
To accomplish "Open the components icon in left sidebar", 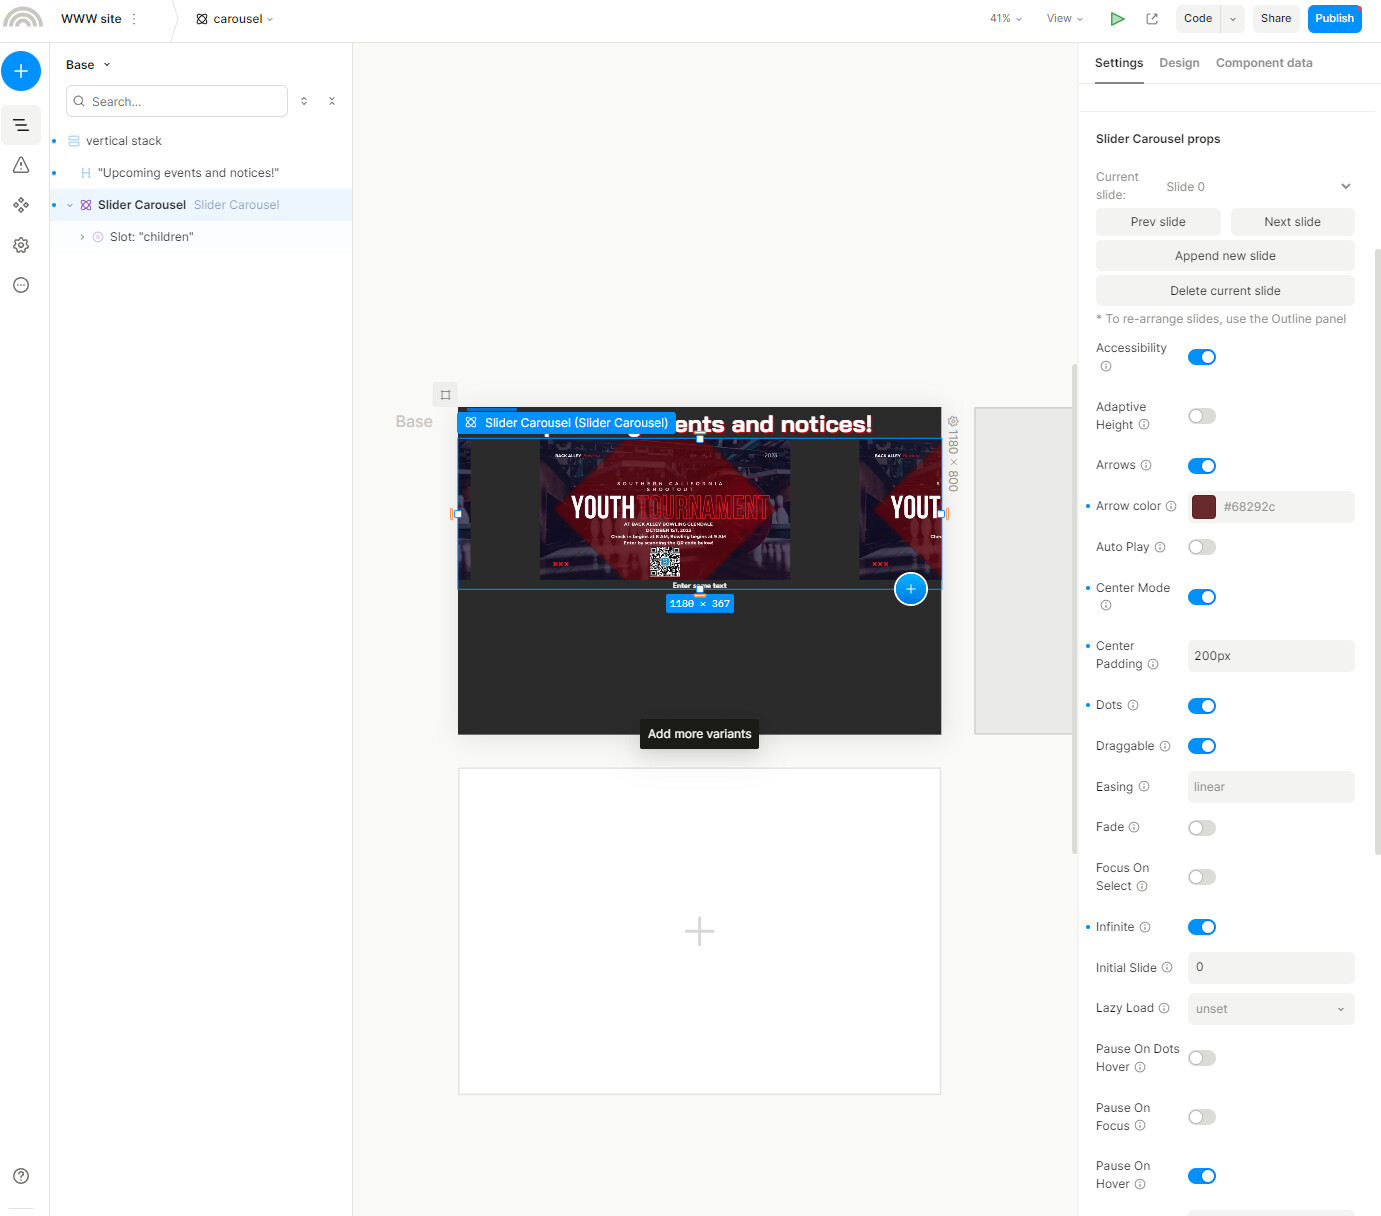I will pyautogui.click(x=21, y=205).
